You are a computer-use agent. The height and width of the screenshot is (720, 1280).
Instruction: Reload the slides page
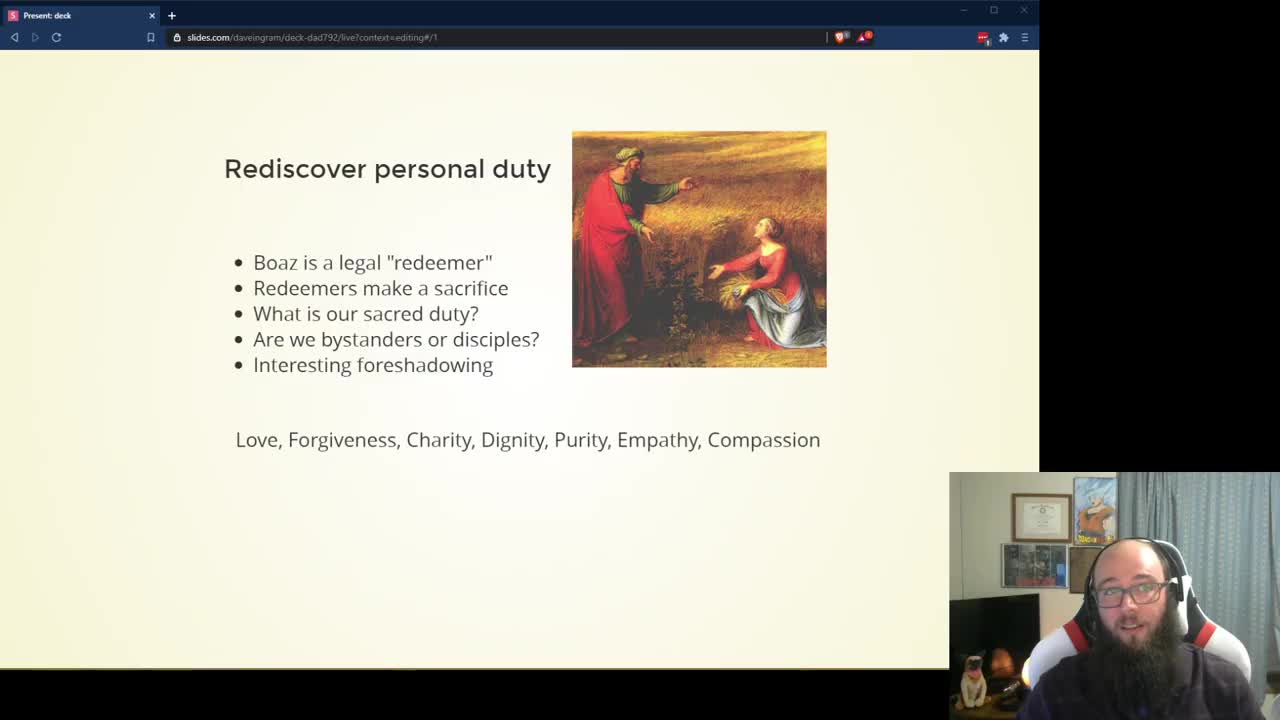56,37
